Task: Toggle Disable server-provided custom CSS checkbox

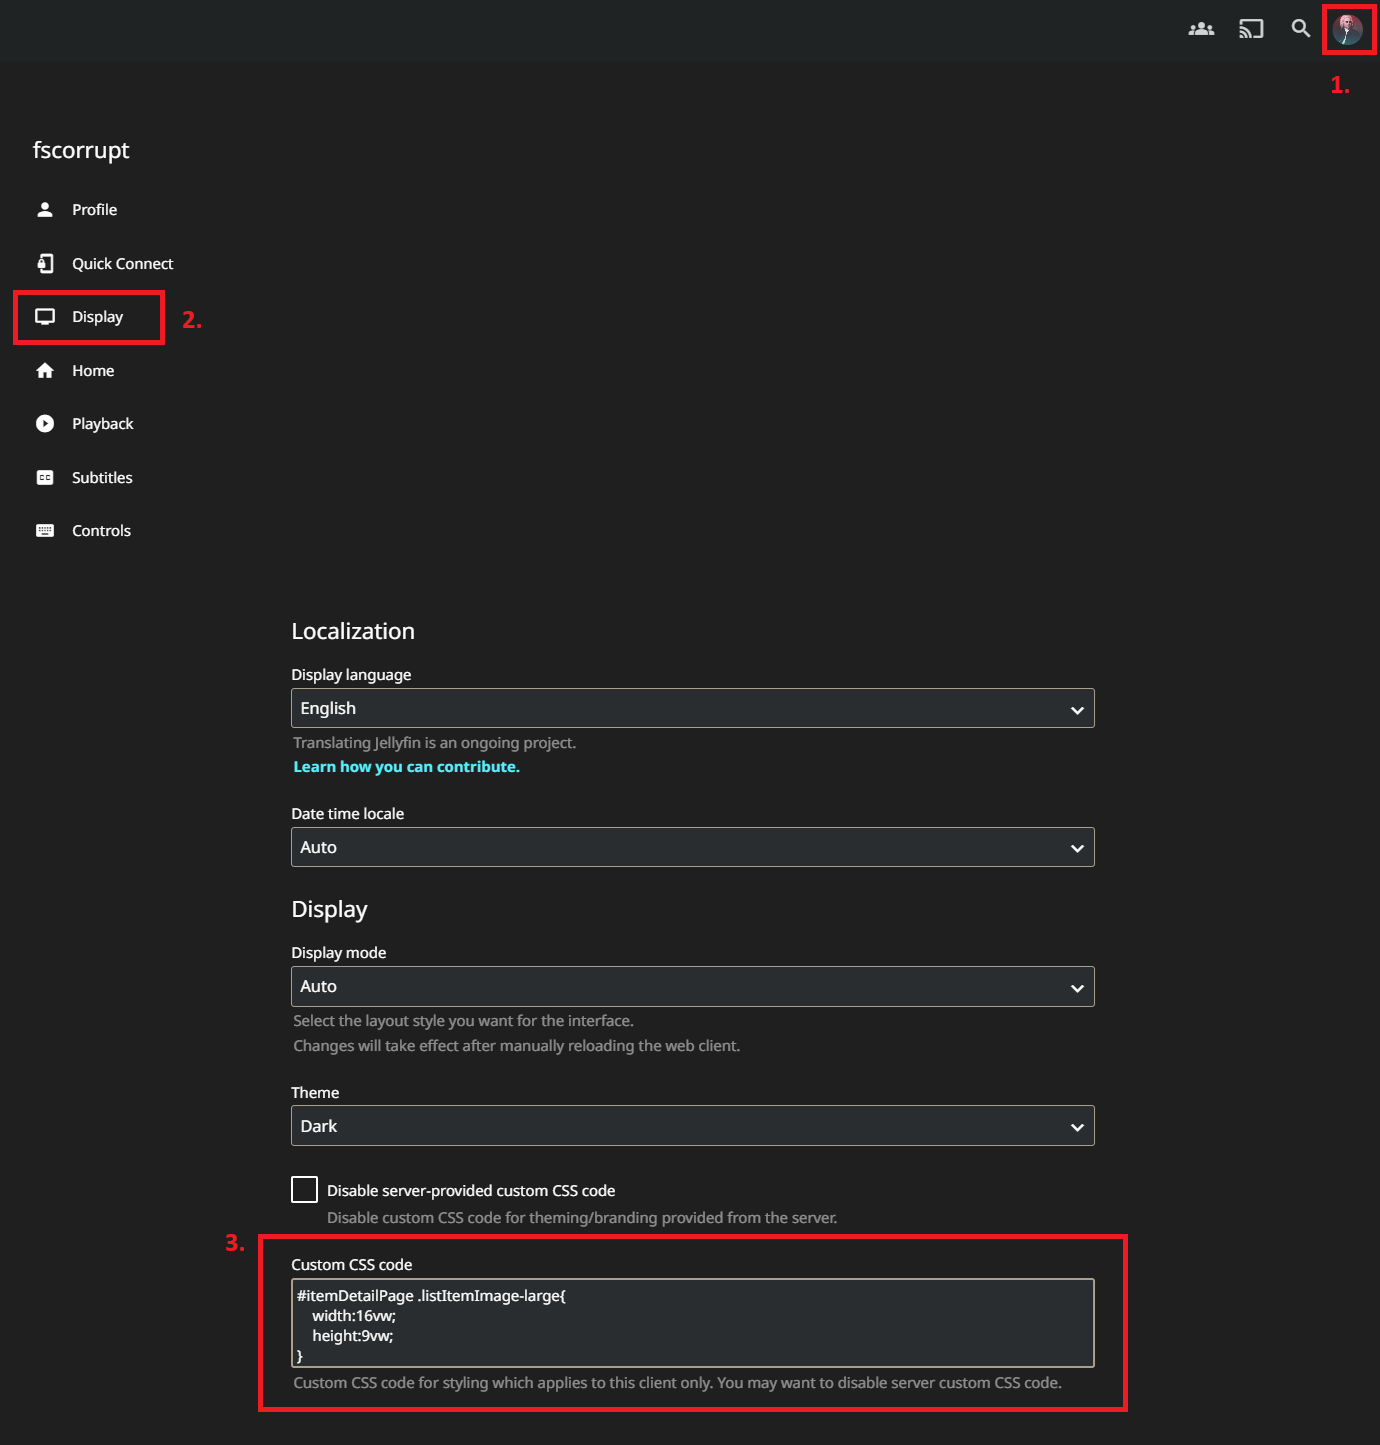Action: pyautogui.click(x=305, y=1190)
